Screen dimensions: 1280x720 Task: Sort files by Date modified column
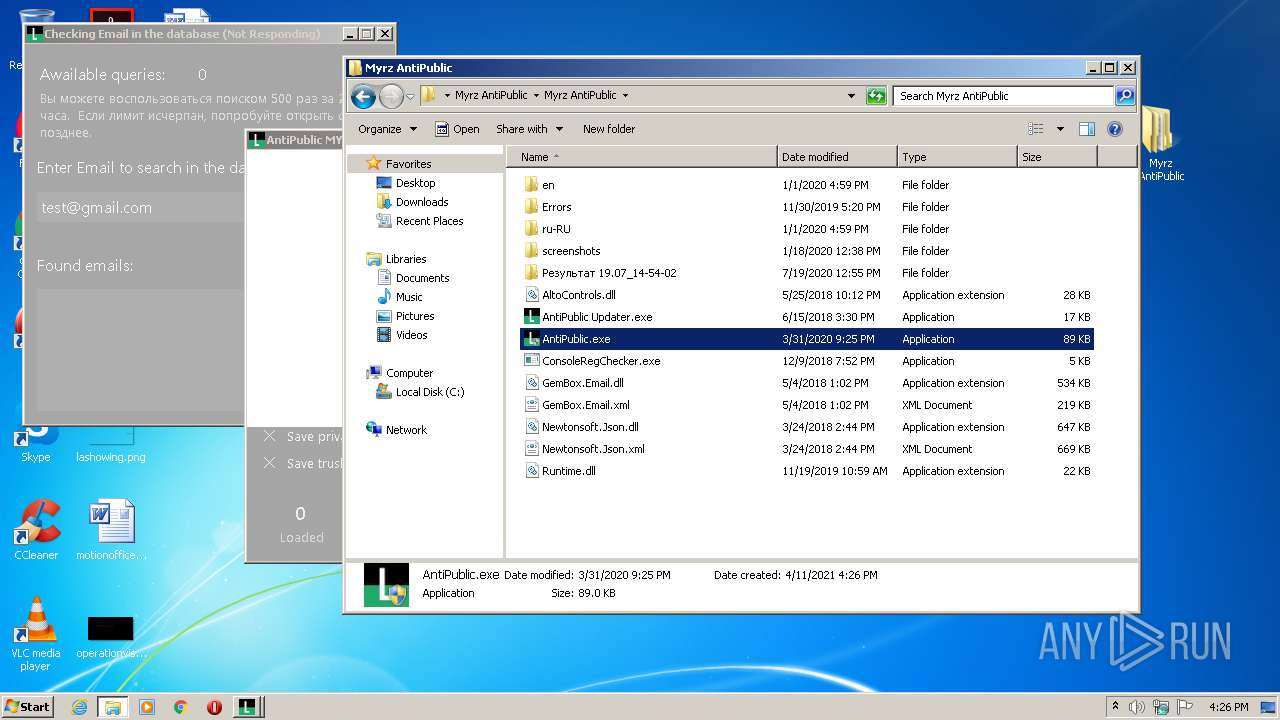point(837,157)
